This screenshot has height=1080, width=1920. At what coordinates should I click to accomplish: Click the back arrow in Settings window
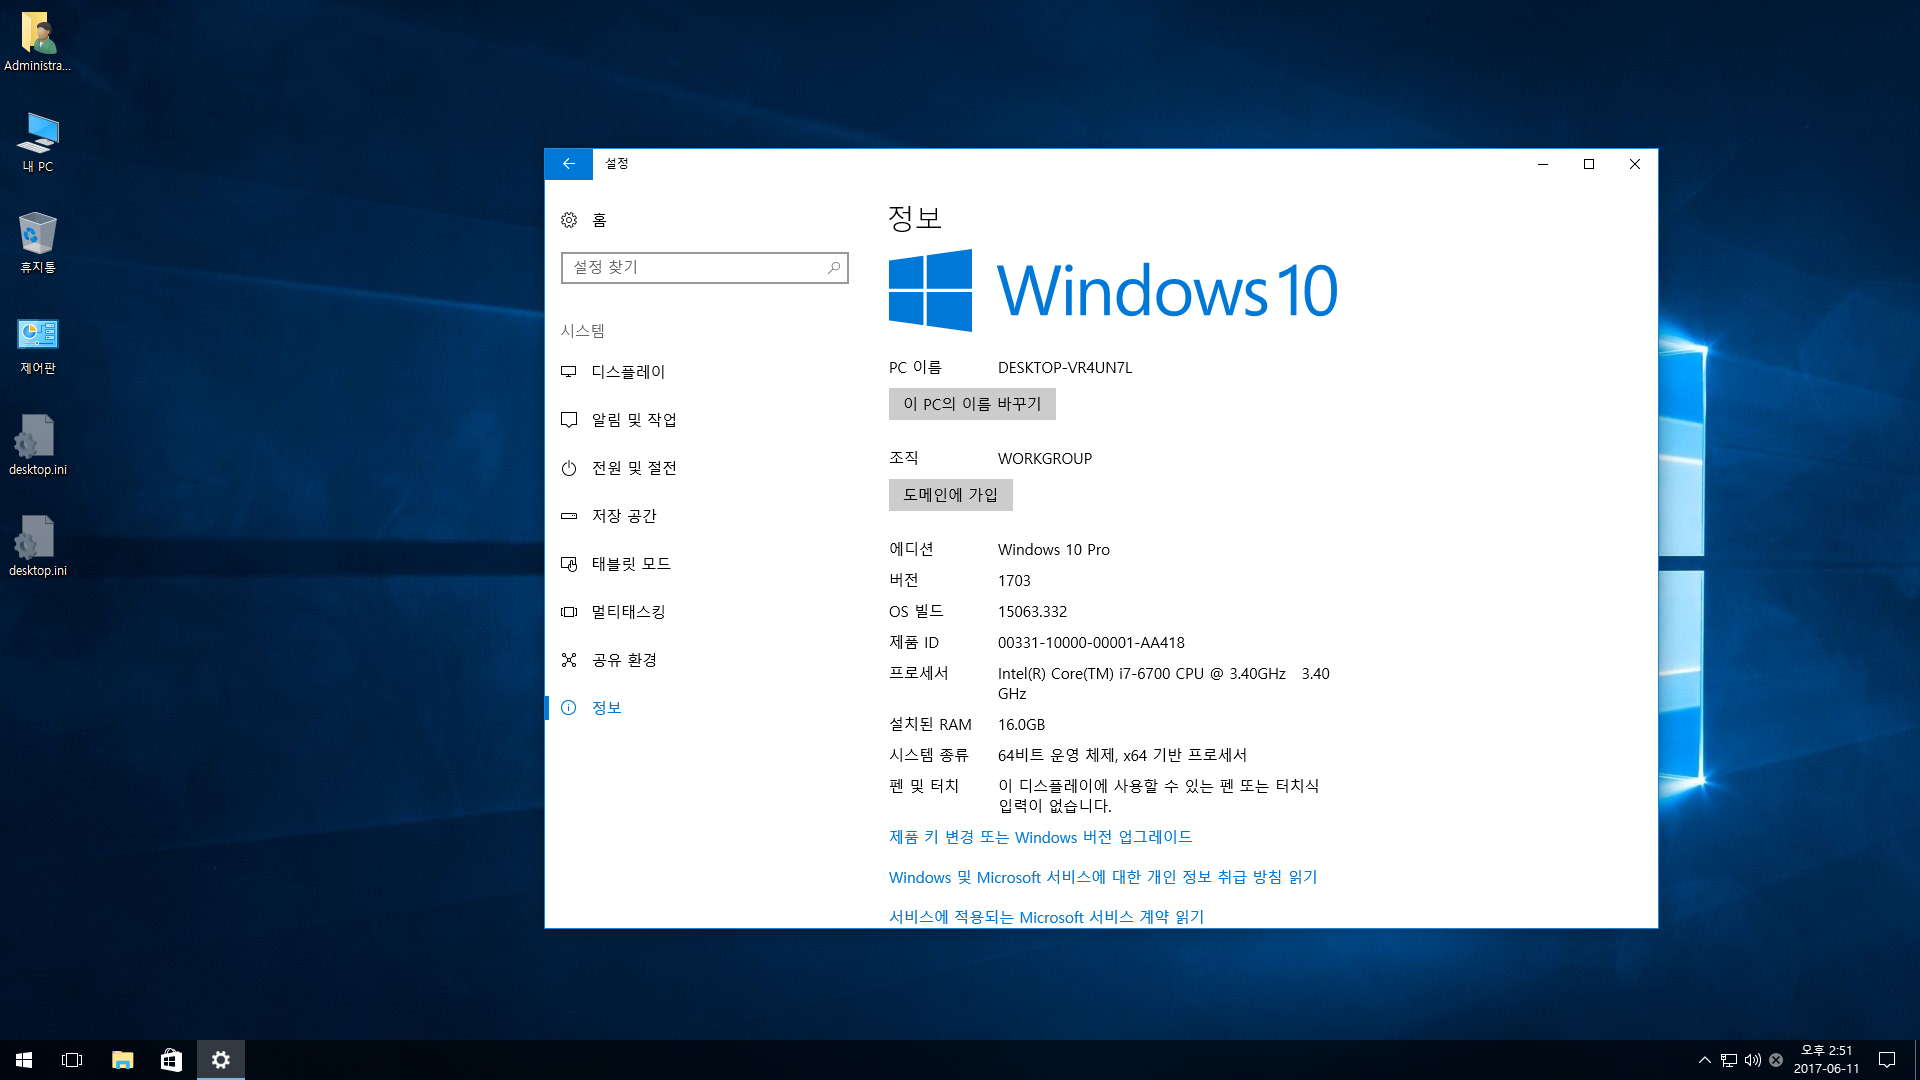[568, 164]
